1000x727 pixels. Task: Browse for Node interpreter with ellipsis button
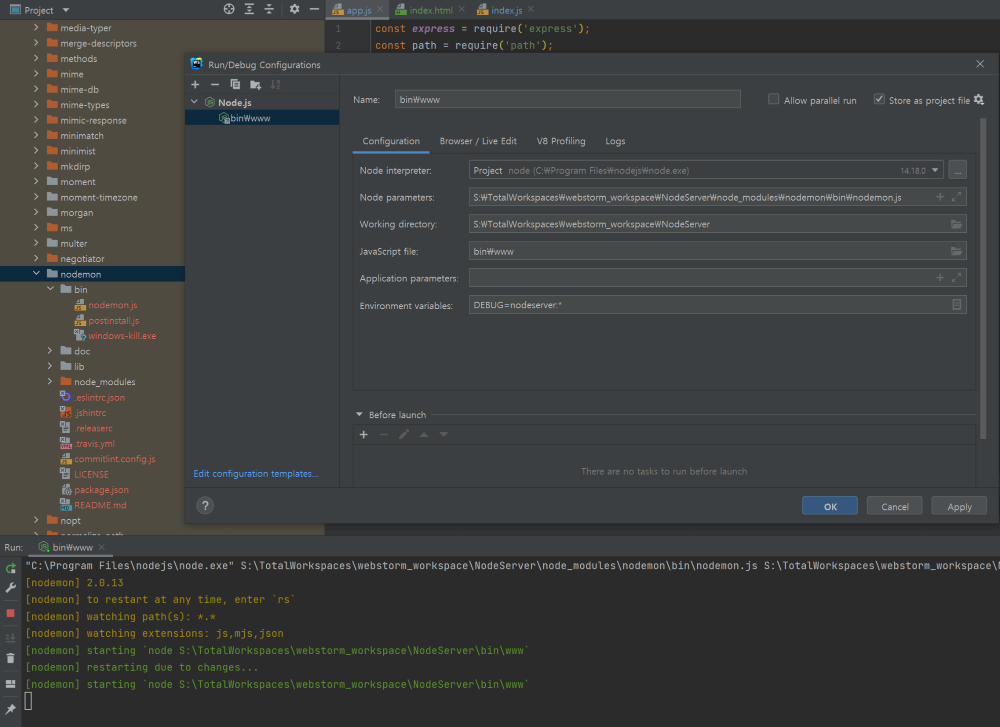coord(957,170)
